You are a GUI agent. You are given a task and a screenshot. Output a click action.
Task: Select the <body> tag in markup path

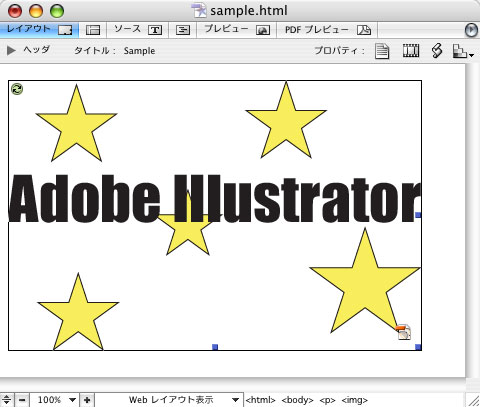(297, 400)
